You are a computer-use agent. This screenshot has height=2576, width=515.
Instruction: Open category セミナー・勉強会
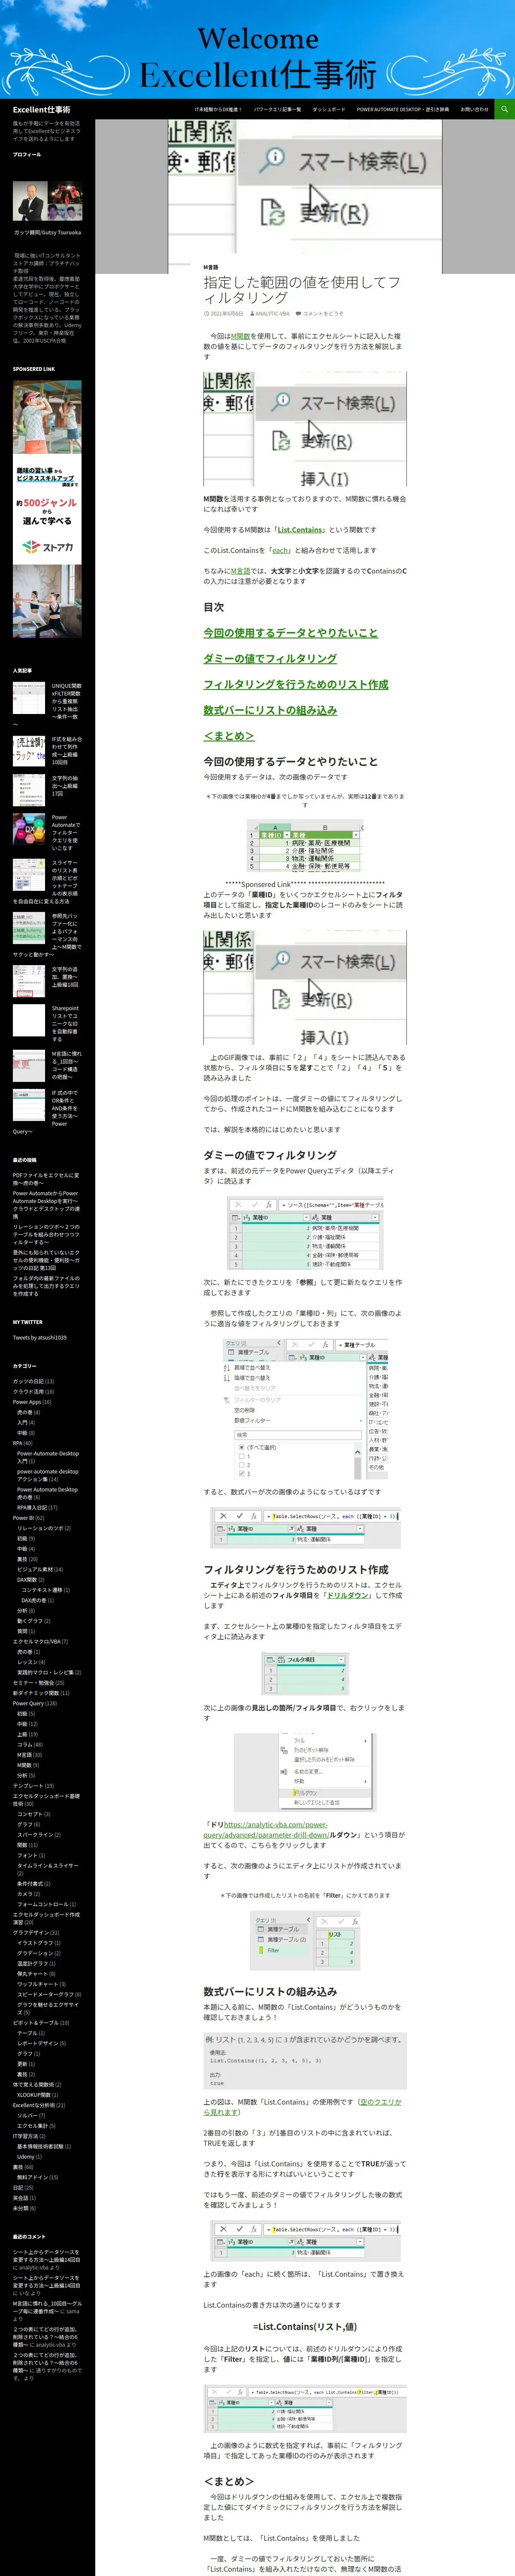pyautogui.click(x=34, y=1682)
